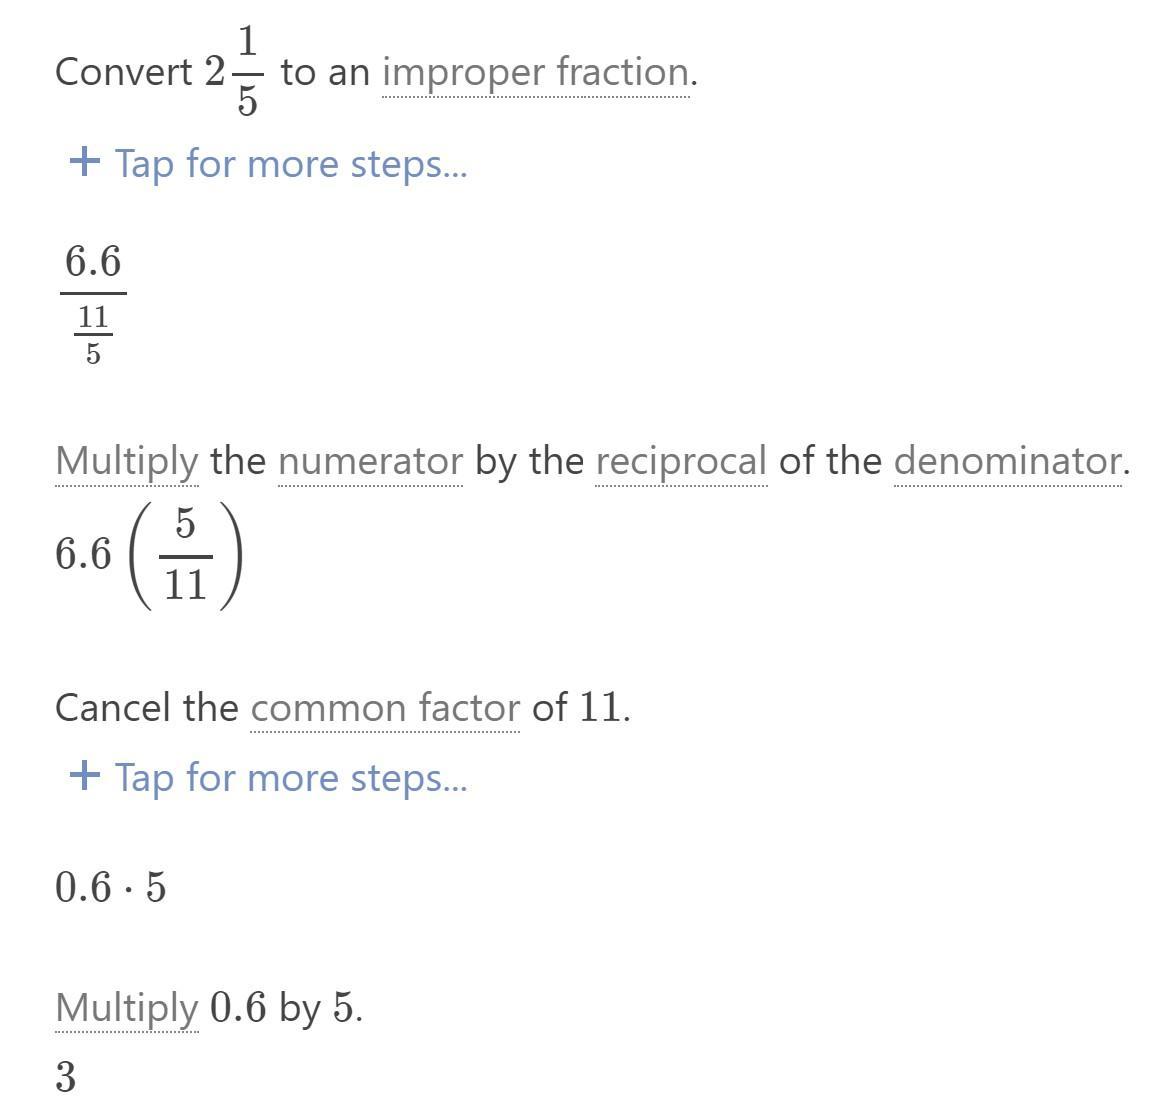Click the word "Convert" in the first step
This screenshot has height=1115, width=1165.
123,73
